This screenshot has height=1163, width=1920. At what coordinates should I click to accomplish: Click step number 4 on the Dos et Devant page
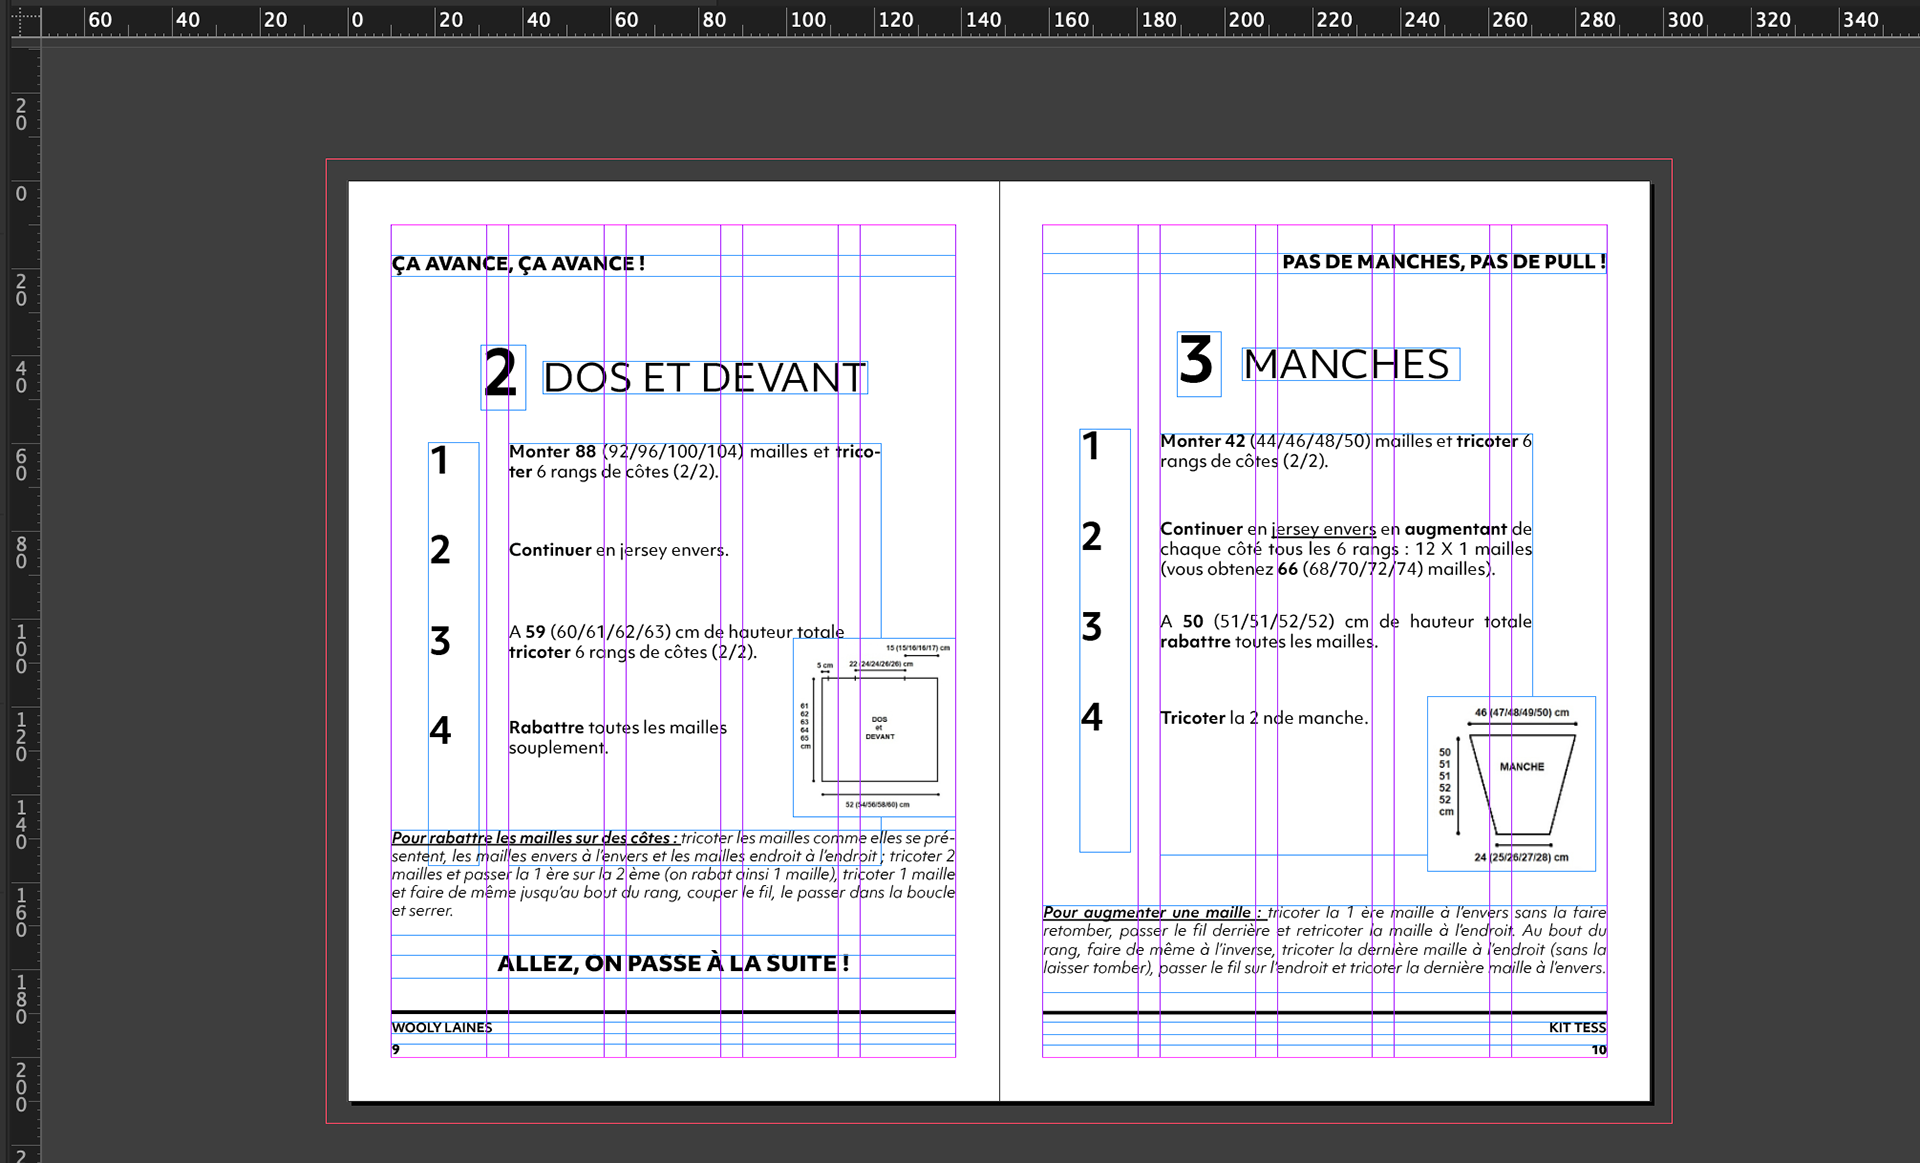(x=440, y=731)
